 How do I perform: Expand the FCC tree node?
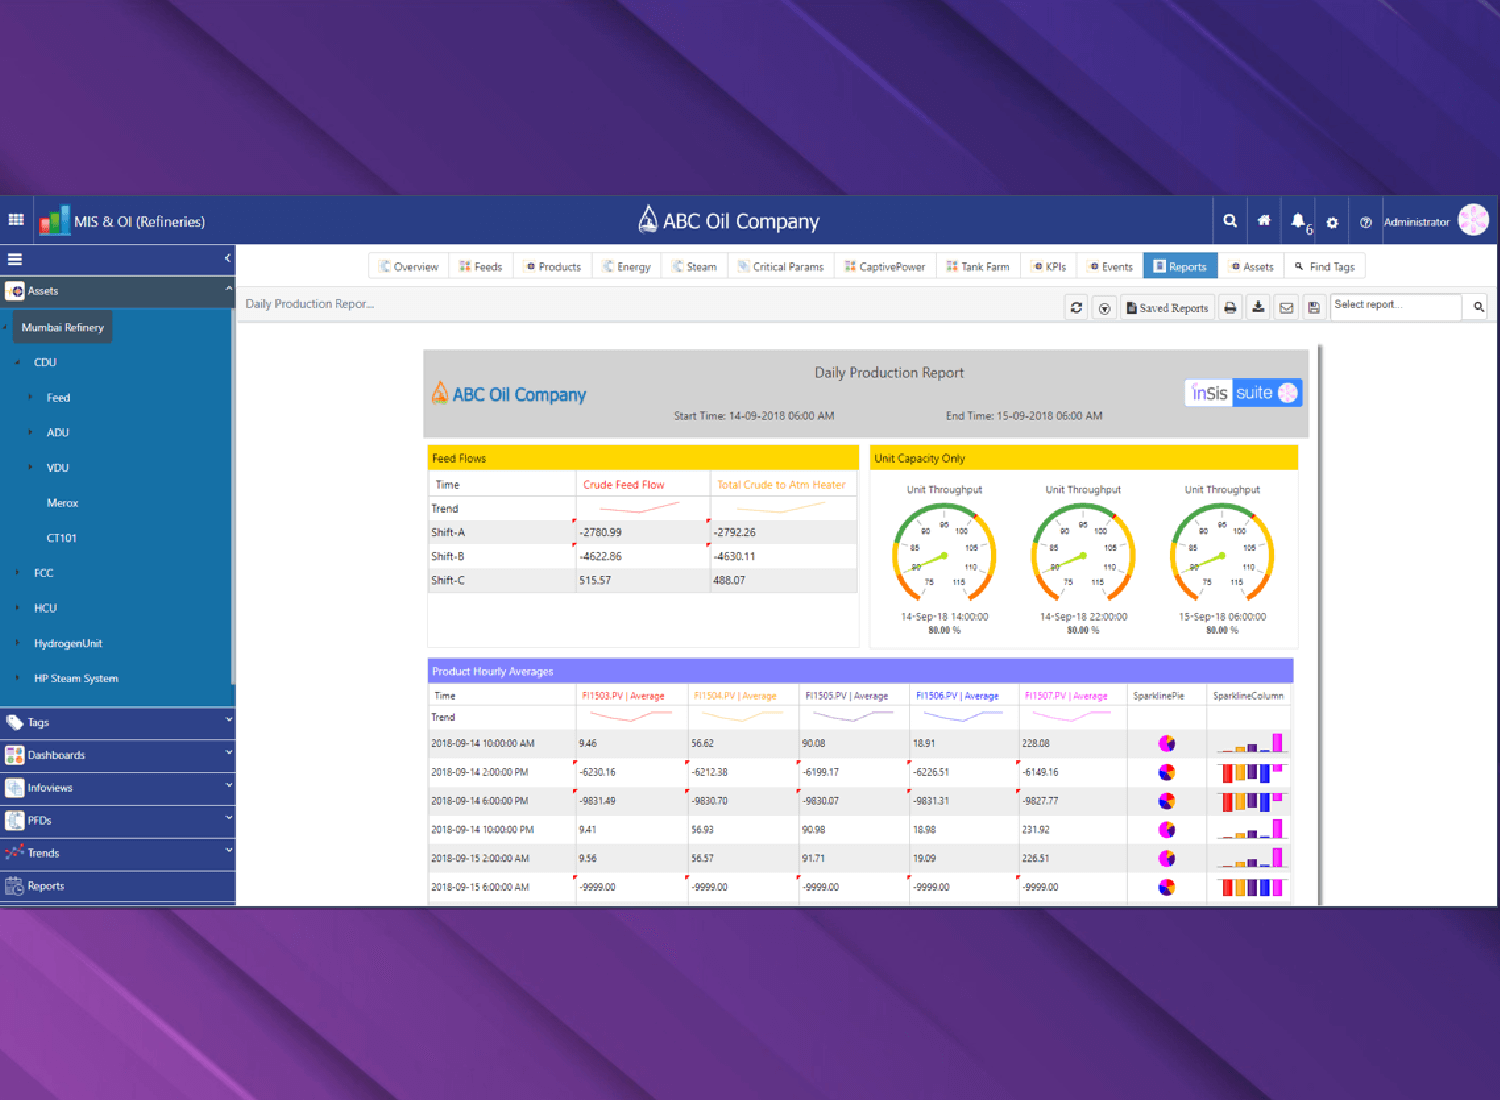[x=18, y=573]
